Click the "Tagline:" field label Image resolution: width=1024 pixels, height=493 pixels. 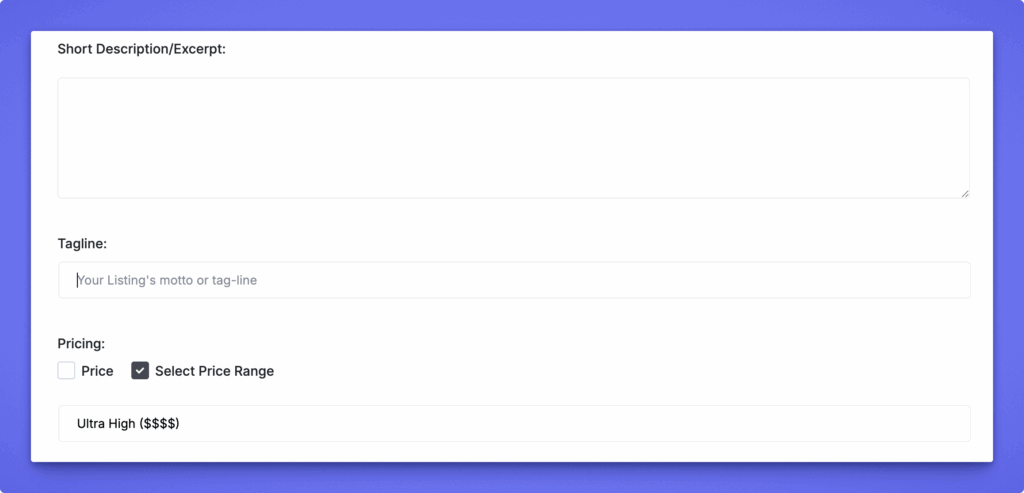(x=82, y=244)
